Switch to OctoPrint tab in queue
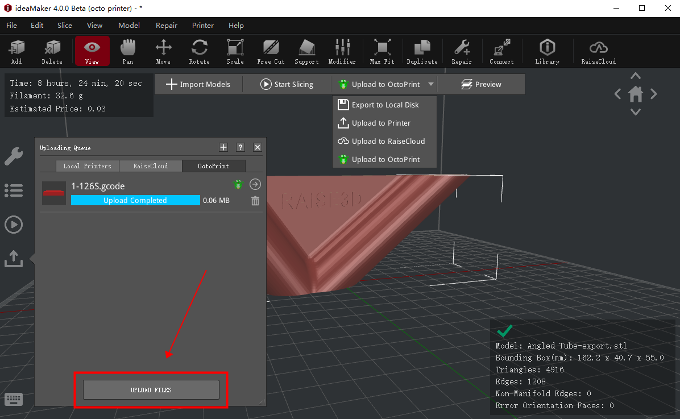This screenshot has width=680, height=420. [x=213, y=166]
